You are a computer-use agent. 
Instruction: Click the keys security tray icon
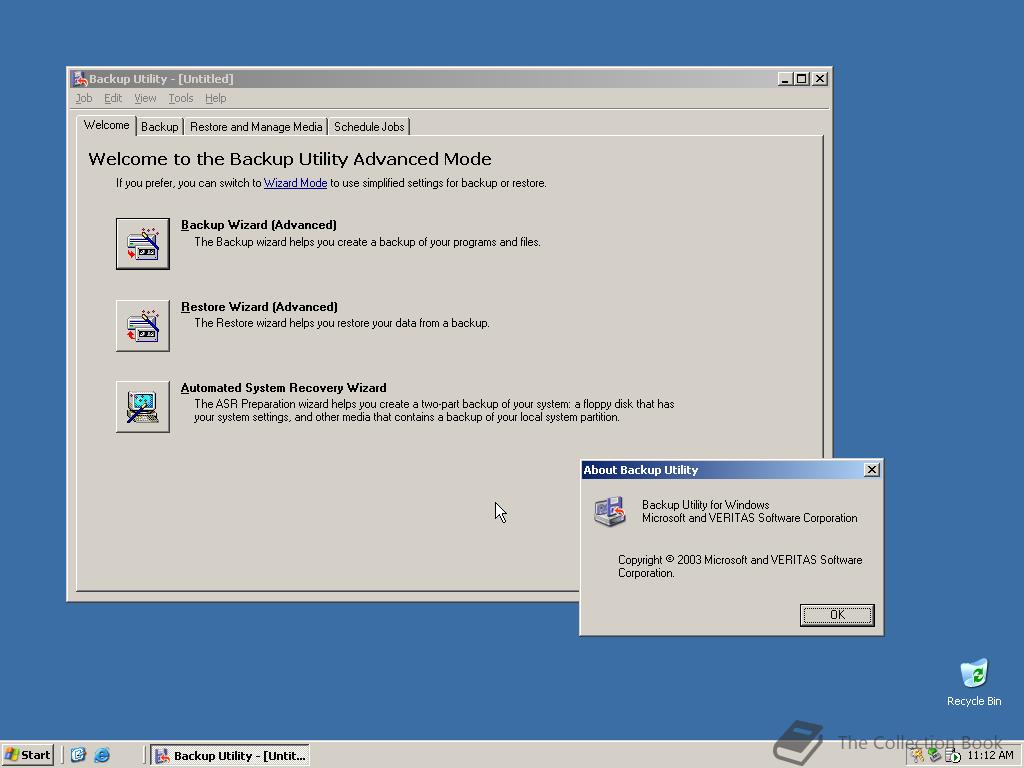click(918, 756)
